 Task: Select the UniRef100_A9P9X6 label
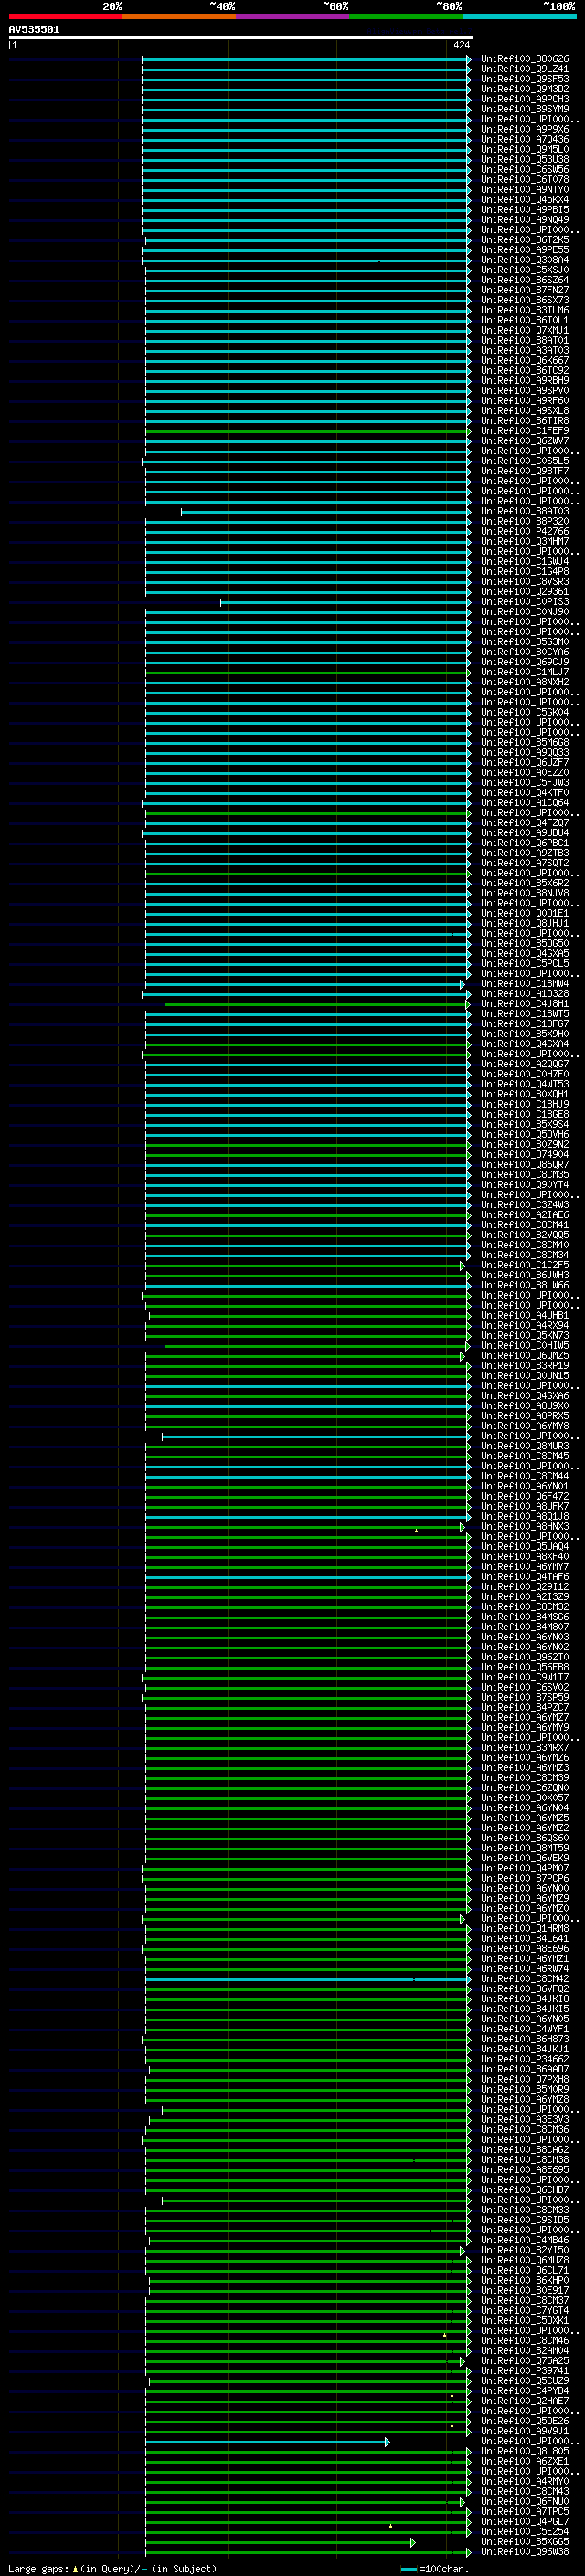[525, 129]
